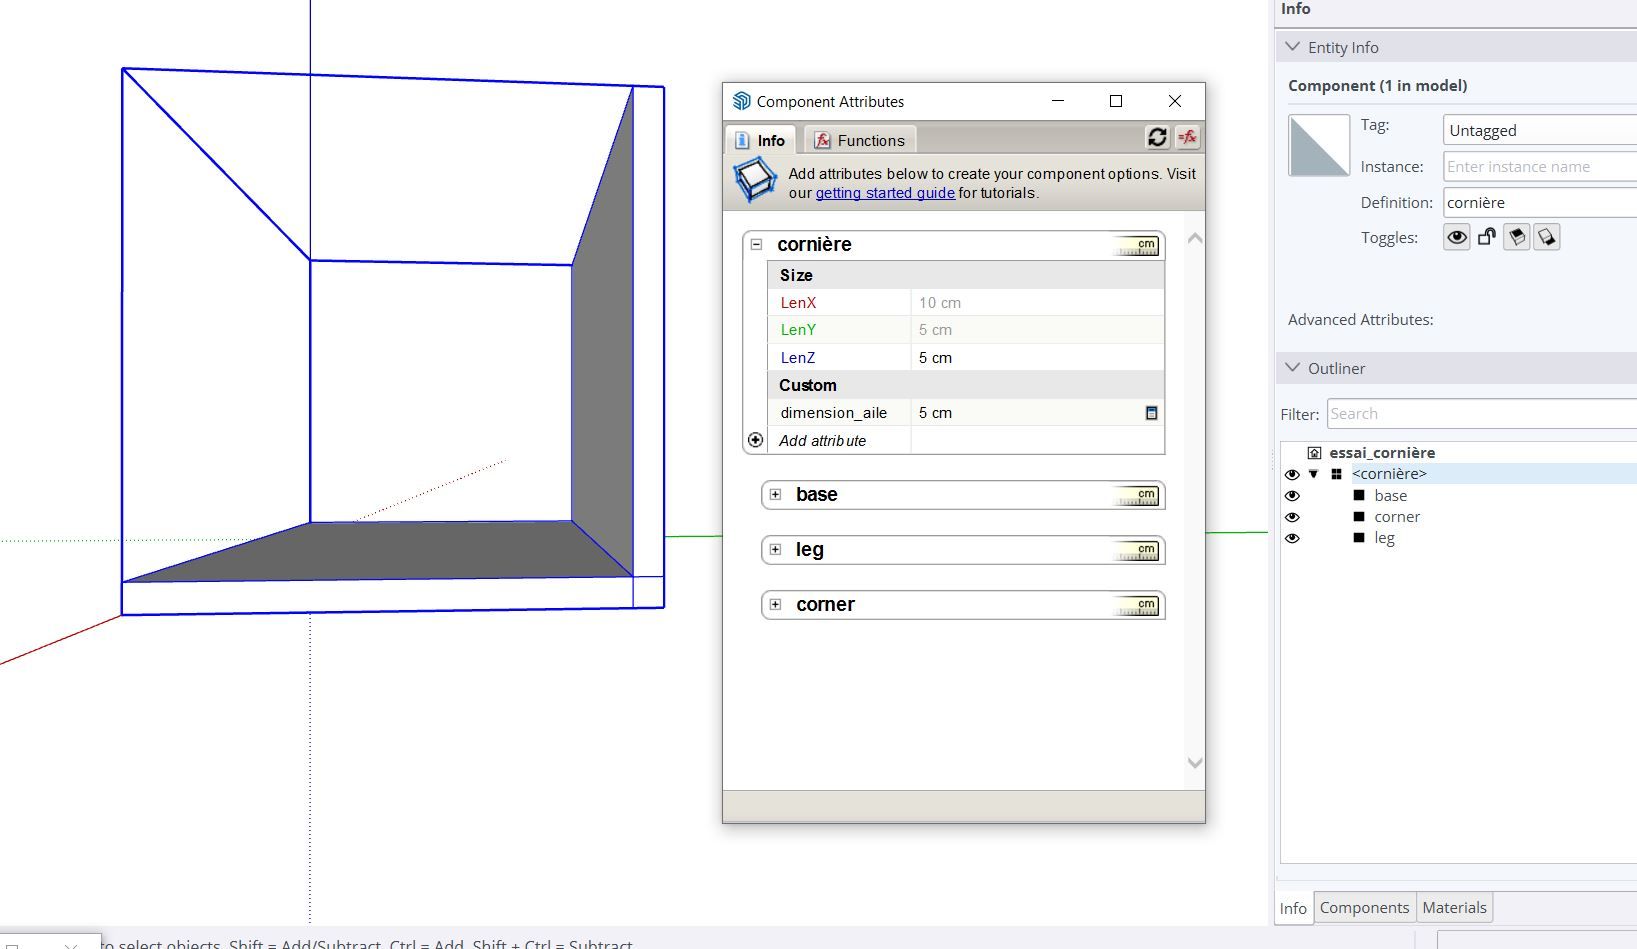Image resolution: width=1637 pixels, height=949 pixels.
Task: Hide the leg item in Outliner
Action: pyautogui.click(x=1292, y=538)
